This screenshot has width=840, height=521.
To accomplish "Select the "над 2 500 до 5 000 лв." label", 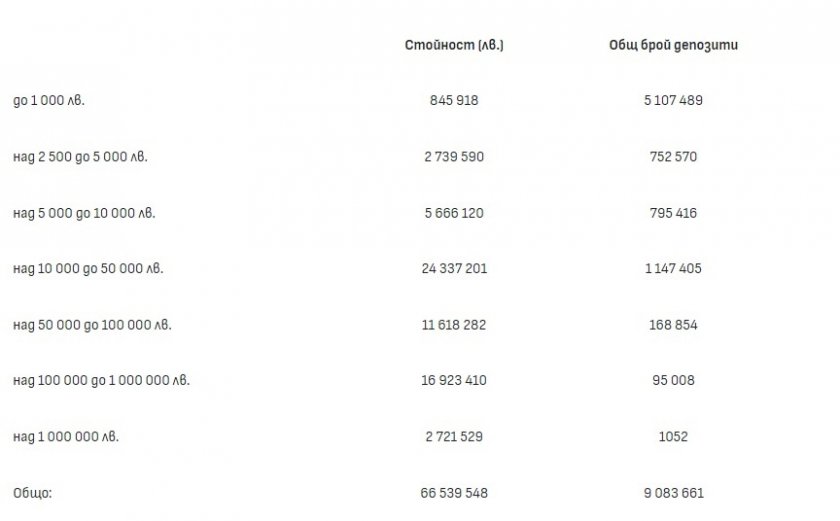I will [x=80, y=157].
